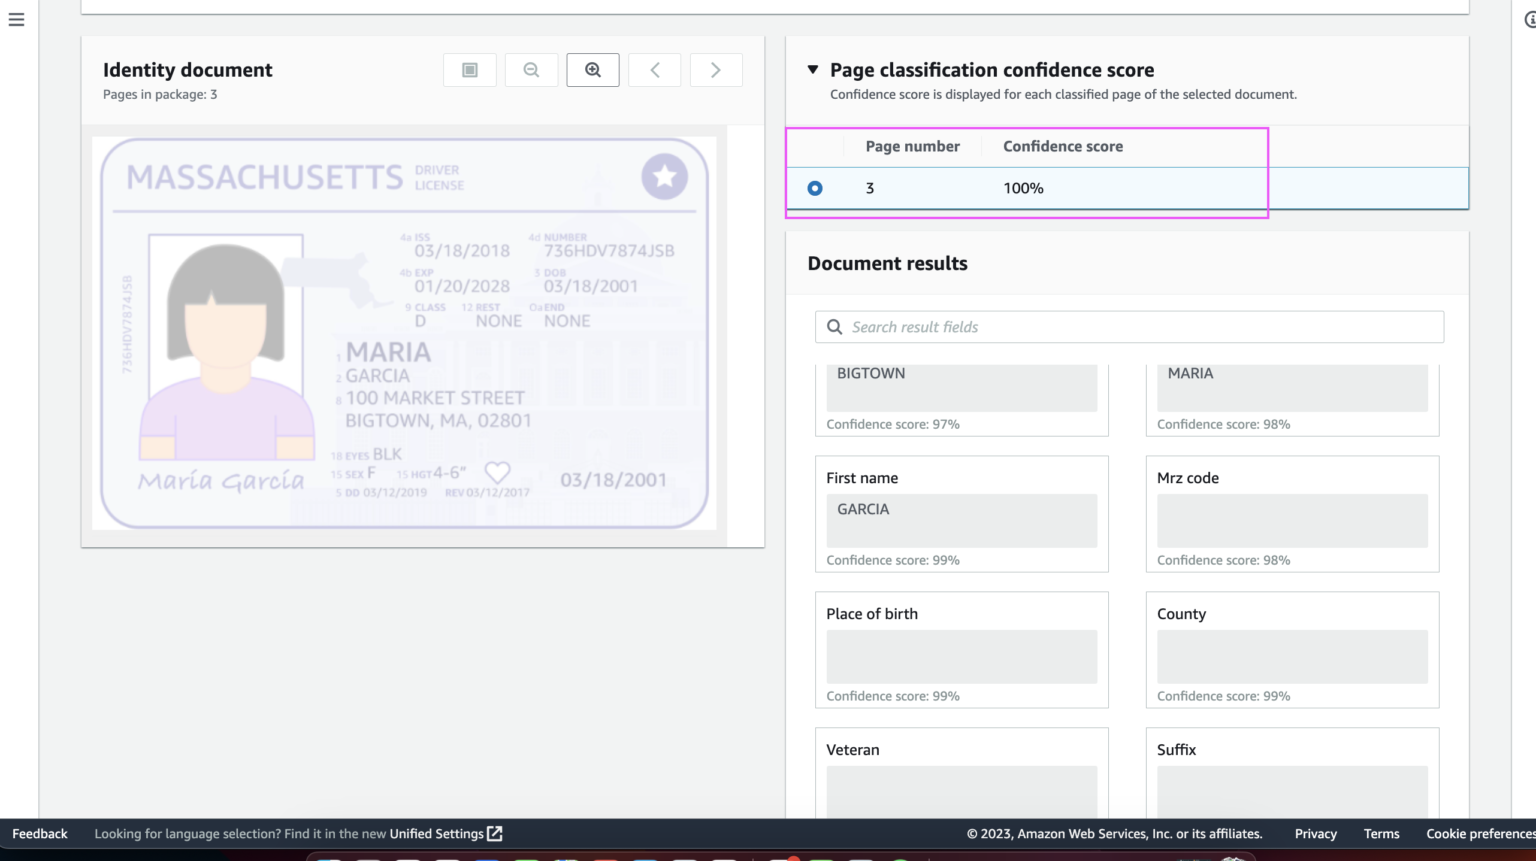Open the Terms link in footer
This screenshot has height=861, width=1536.
coord(1381,834)
